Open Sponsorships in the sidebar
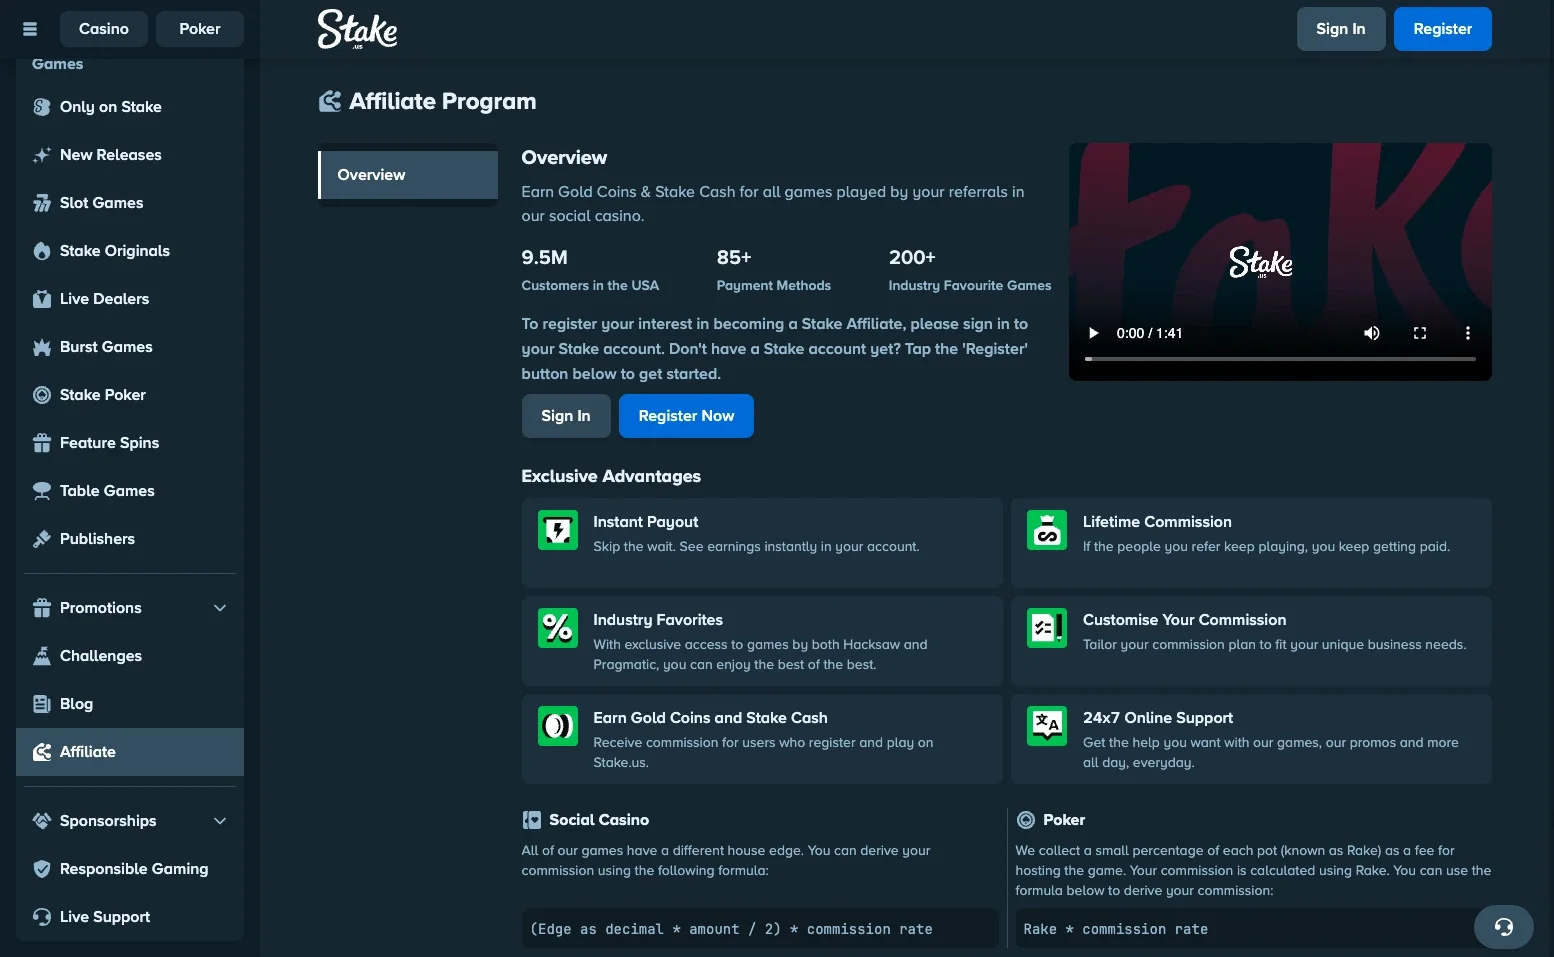 (130, 821)
